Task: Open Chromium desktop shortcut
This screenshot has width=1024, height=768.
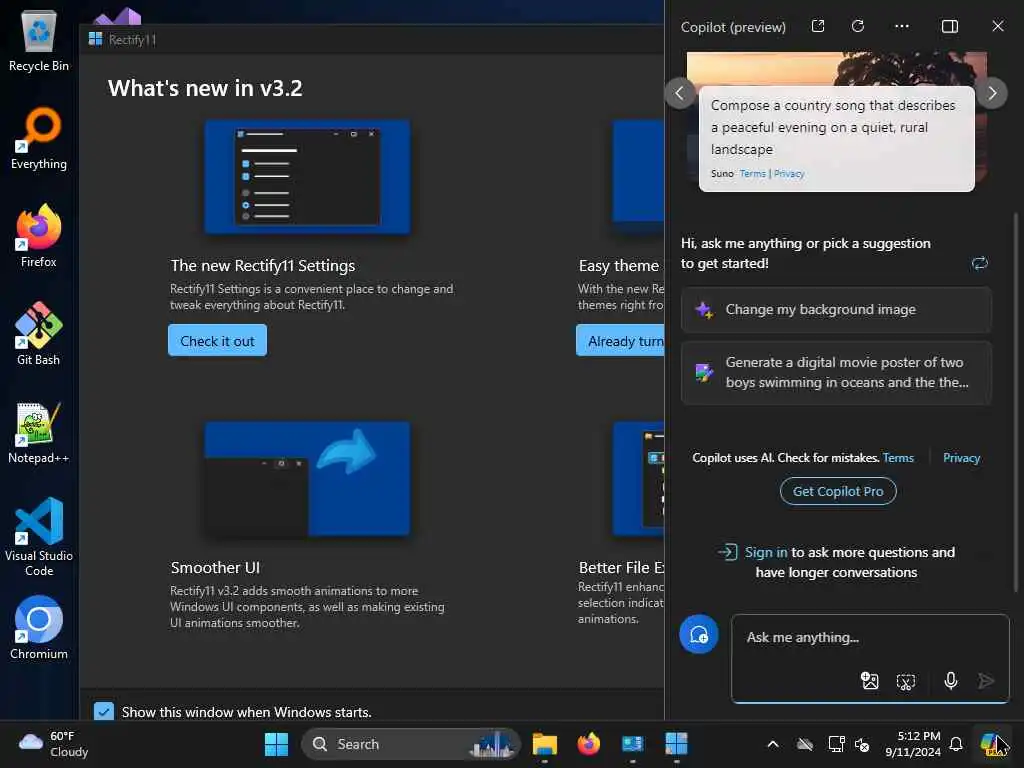Action: (39, 628)
